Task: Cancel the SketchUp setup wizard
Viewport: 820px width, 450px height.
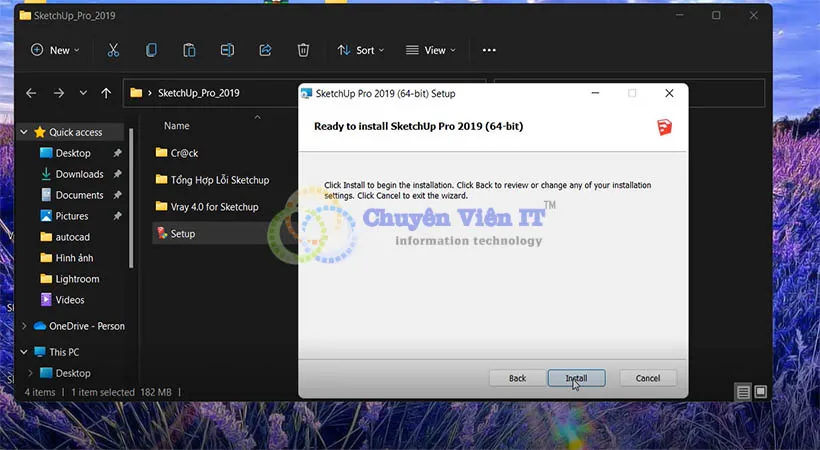Action: [x=647, y=378]
